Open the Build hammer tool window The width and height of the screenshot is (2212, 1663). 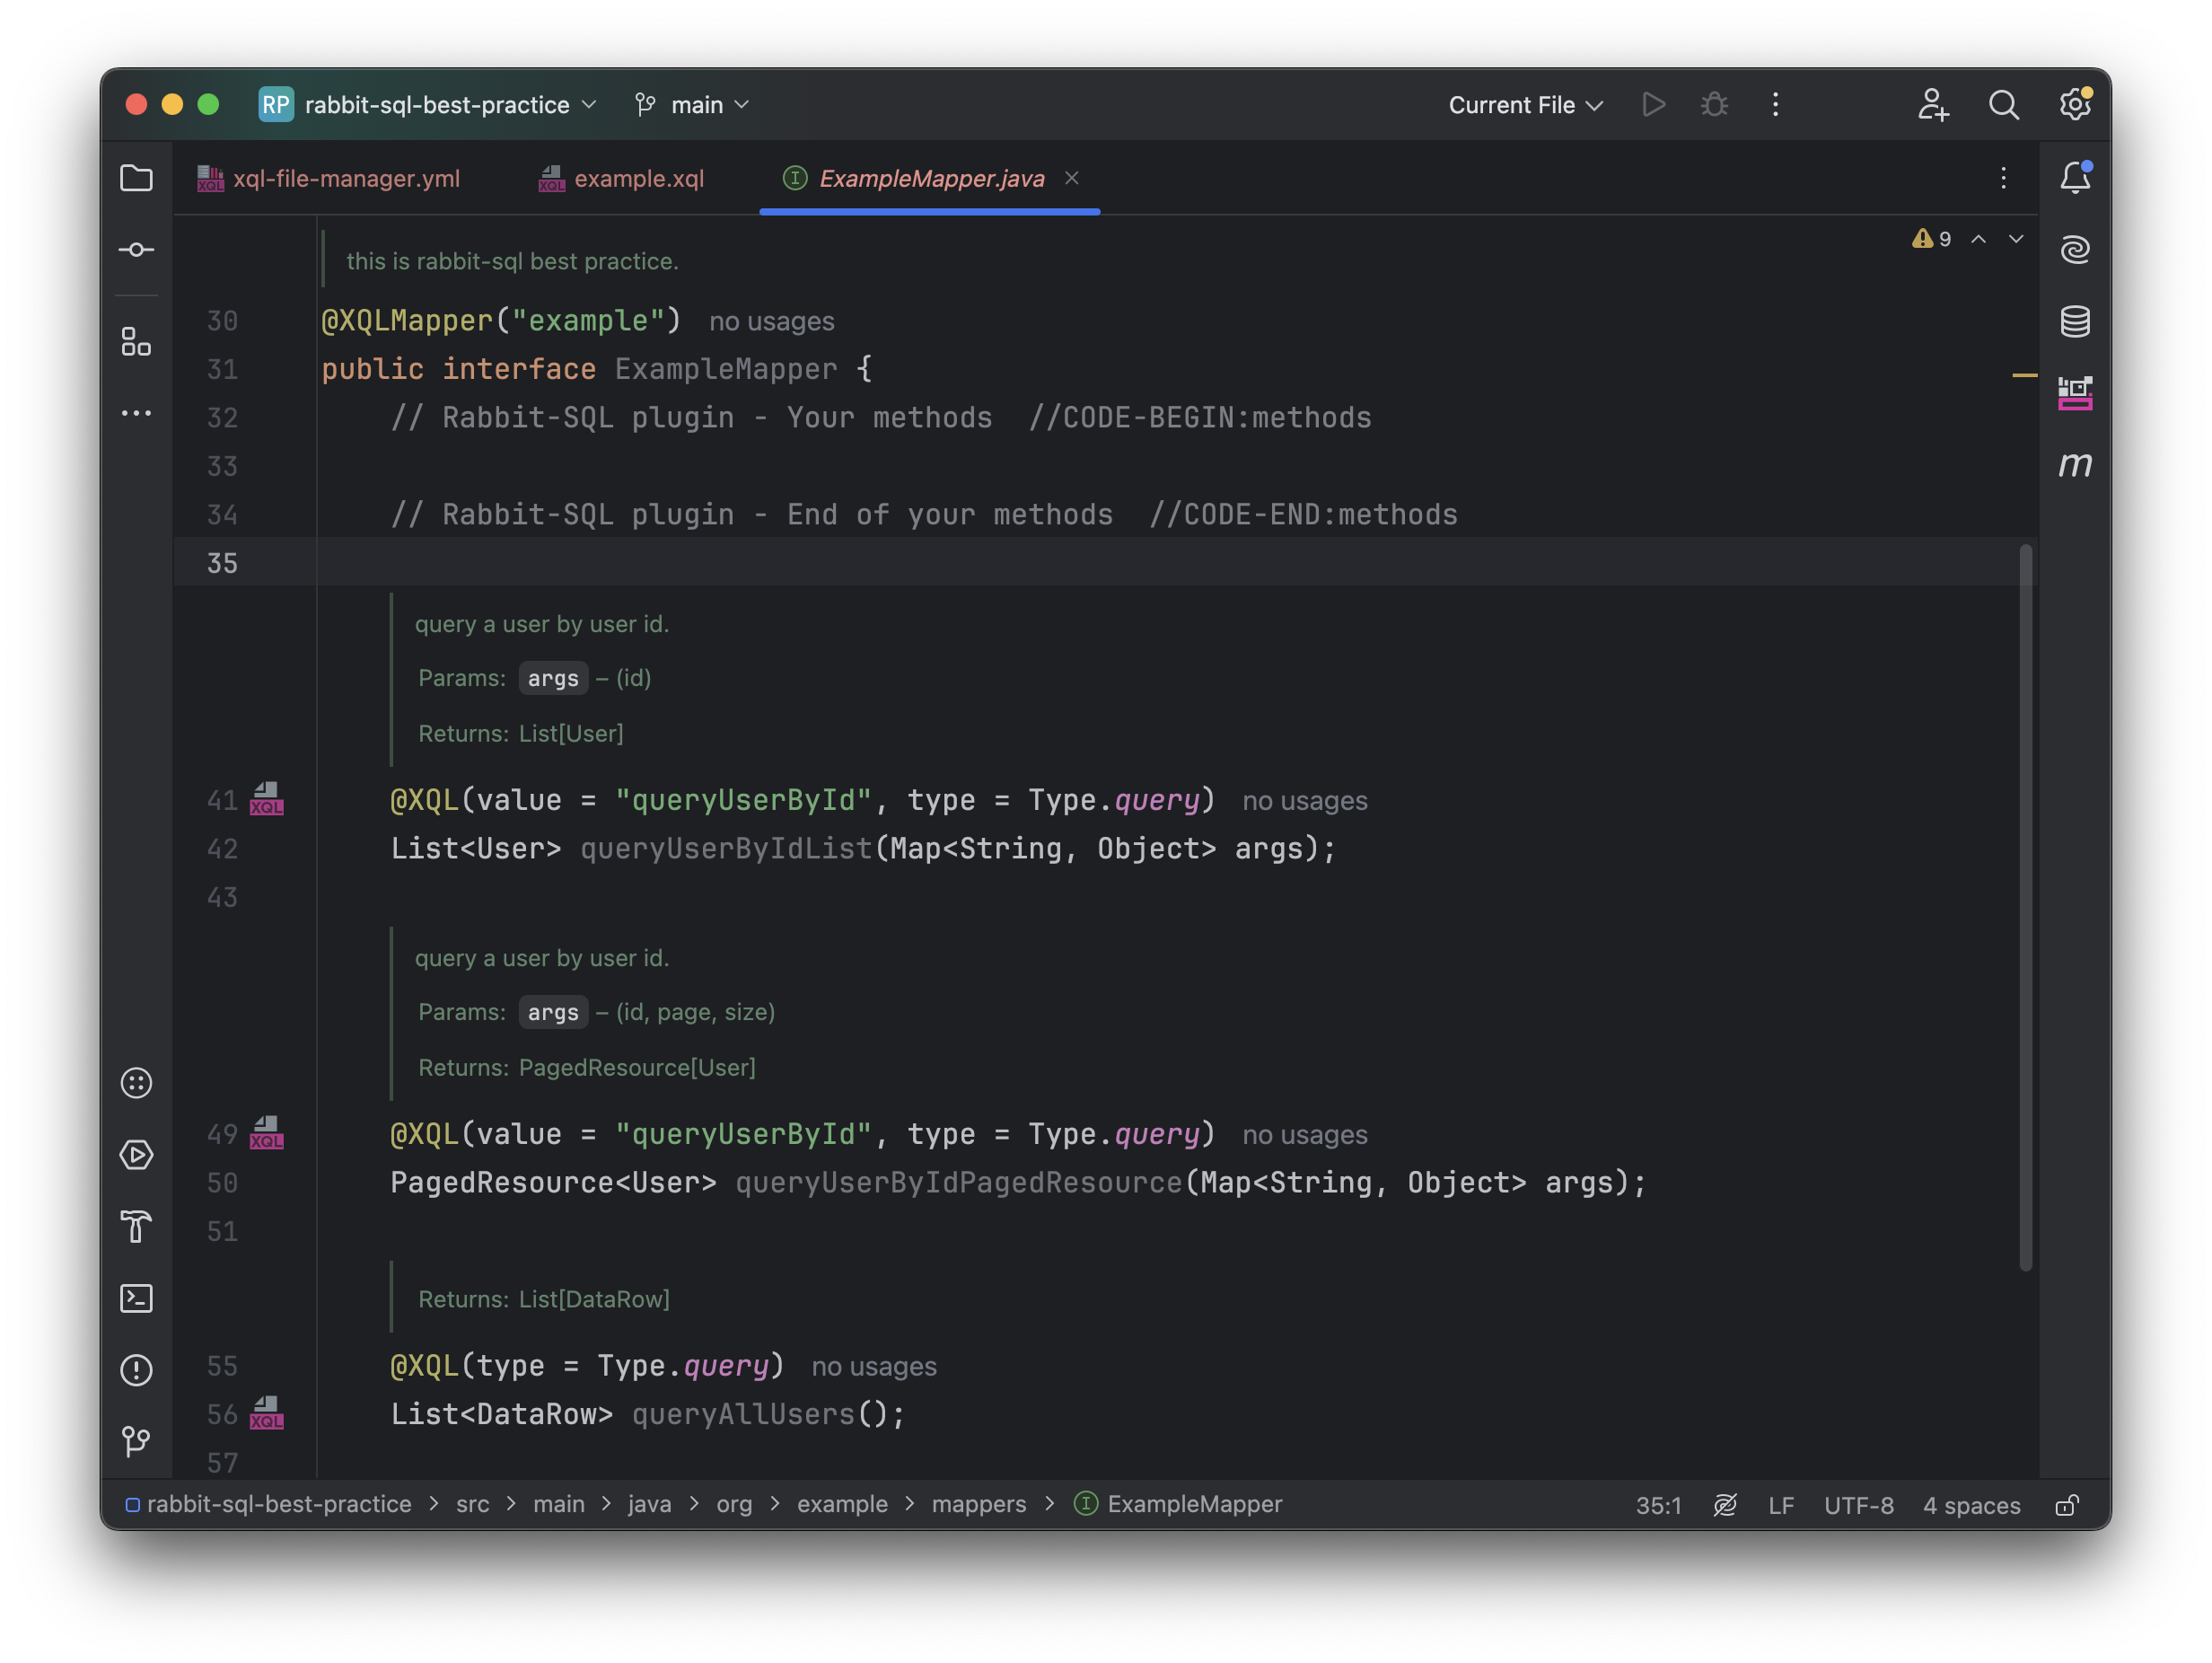pos(136,1227)
